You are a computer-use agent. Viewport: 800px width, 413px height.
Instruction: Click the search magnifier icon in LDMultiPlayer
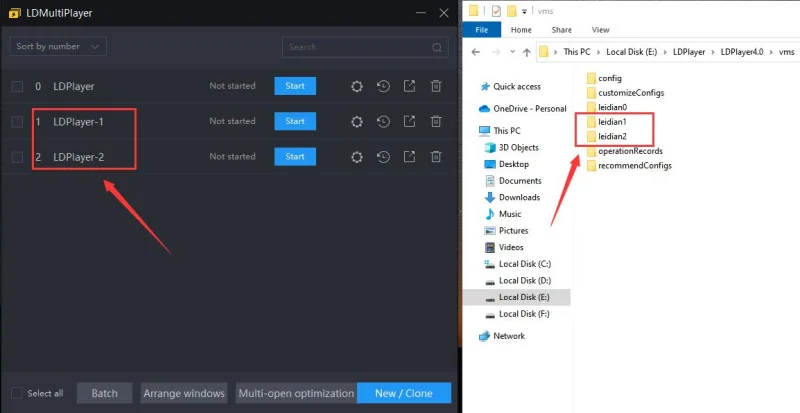click(437, 47)
